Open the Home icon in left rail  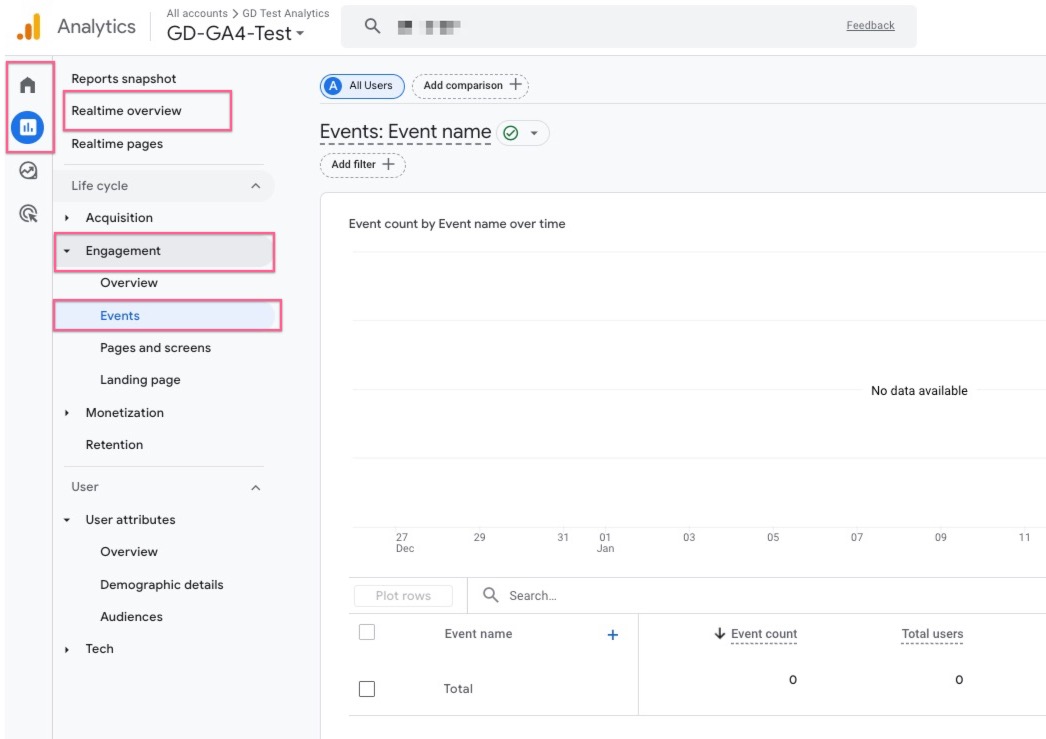(27, 85)
